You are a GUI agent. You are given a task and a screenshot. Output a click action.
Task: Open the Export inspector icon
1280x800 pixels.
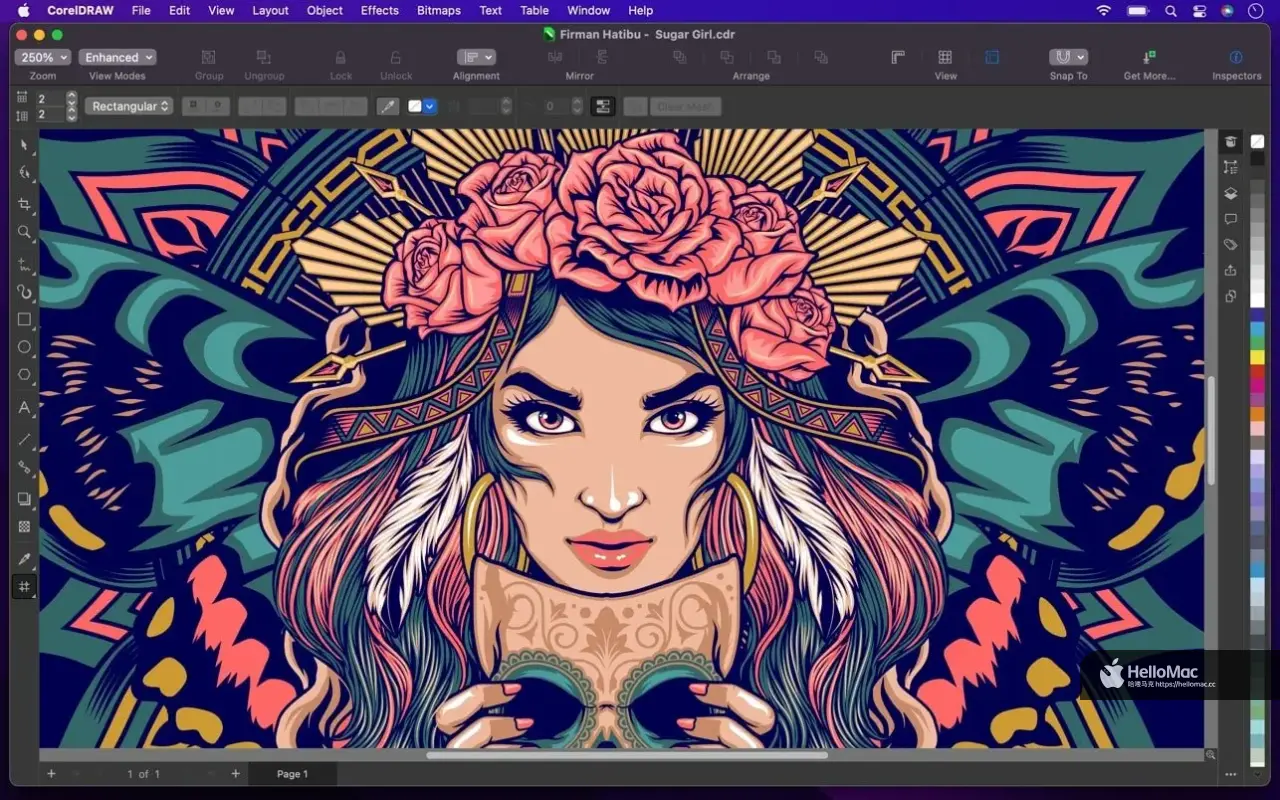point(1231,270)
